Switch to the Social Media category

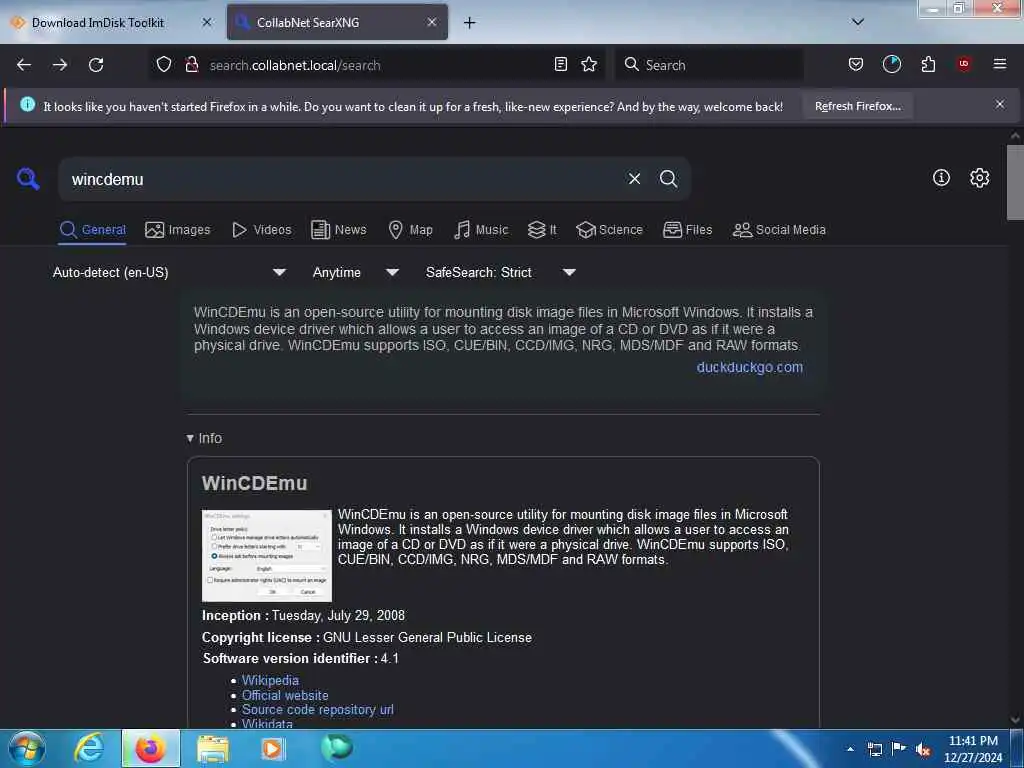(779, 230)
